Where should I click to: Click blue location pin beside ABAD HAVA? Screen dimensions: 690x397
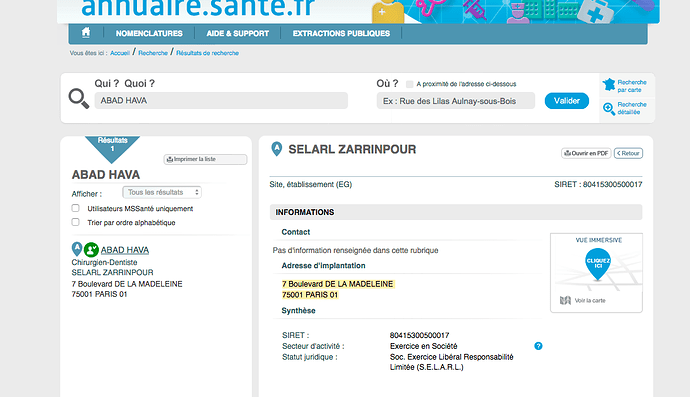(x=77, y=249)
